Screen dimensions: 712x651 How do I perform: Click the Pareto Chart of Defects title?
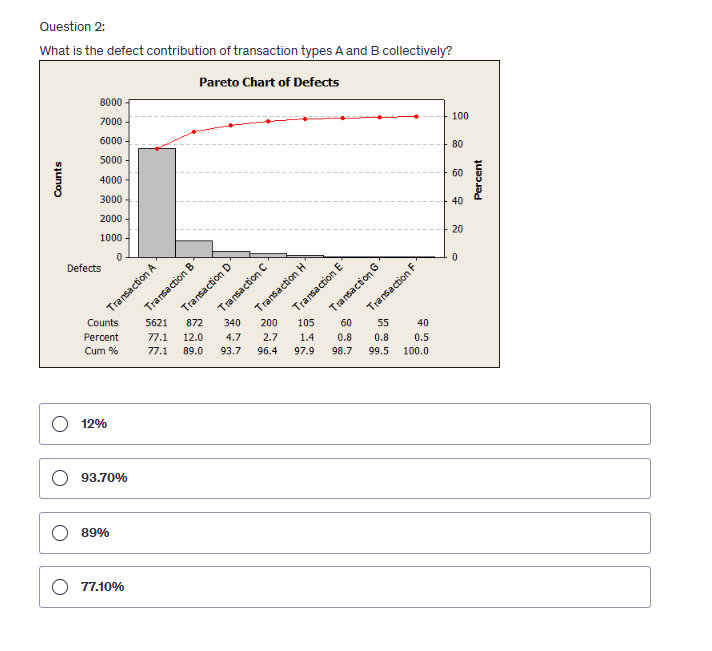(268, 82)
